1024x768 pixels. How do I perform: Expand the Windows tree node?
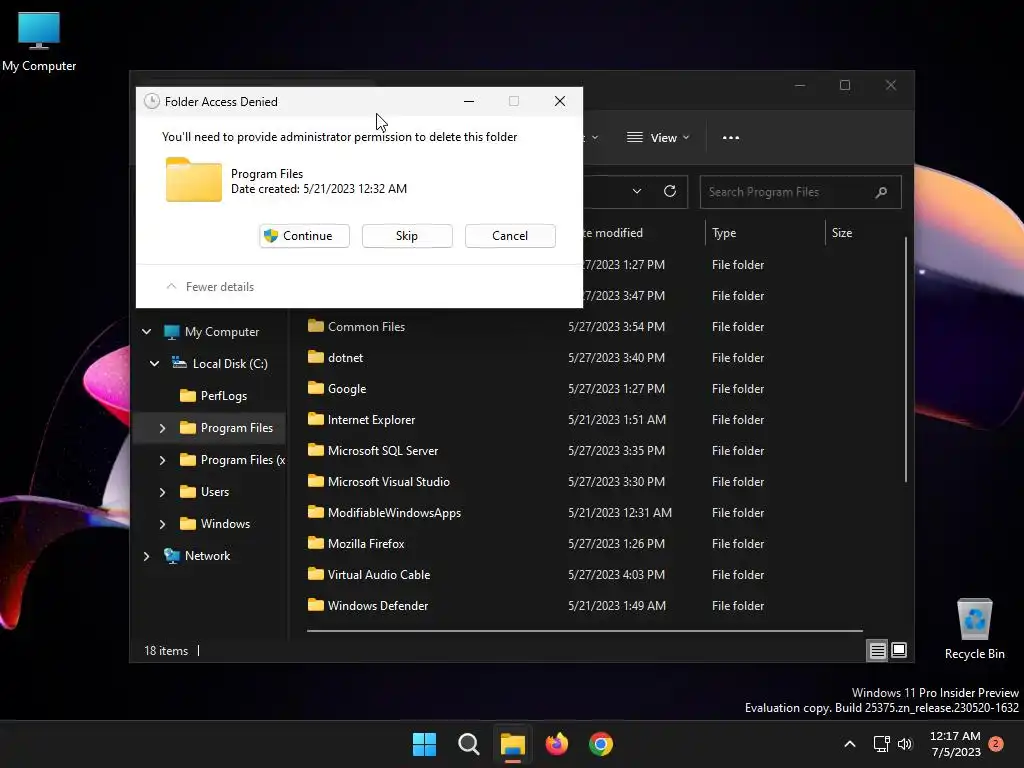point(163,524)
